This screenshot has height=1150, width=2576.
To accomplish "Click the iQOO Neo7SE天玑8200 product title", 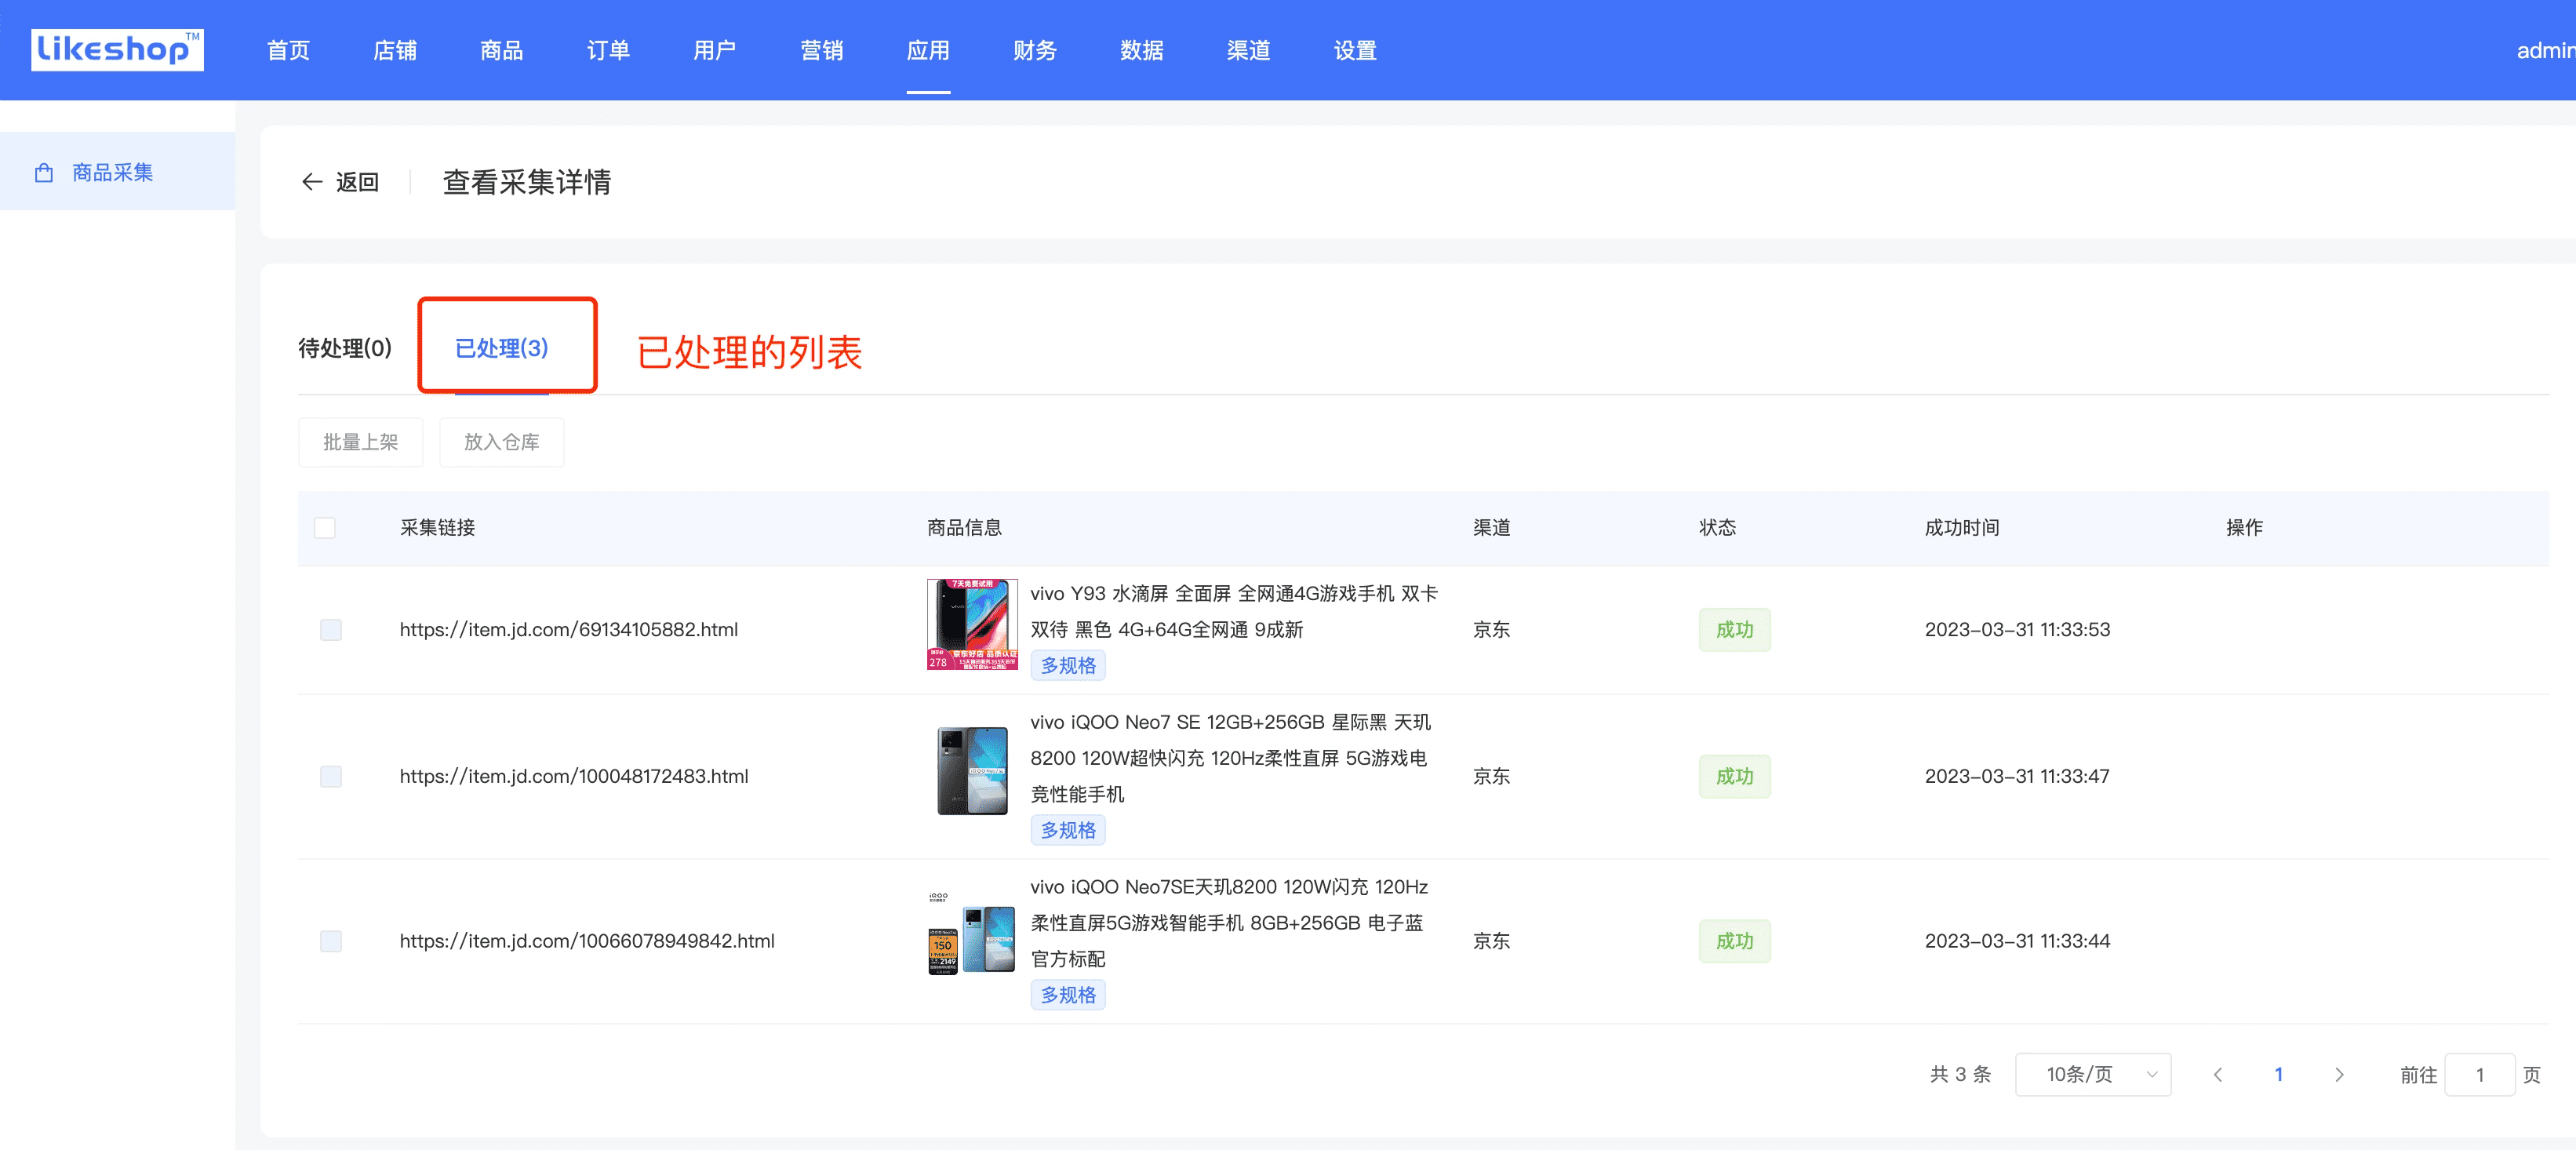I will point(1229,924).
